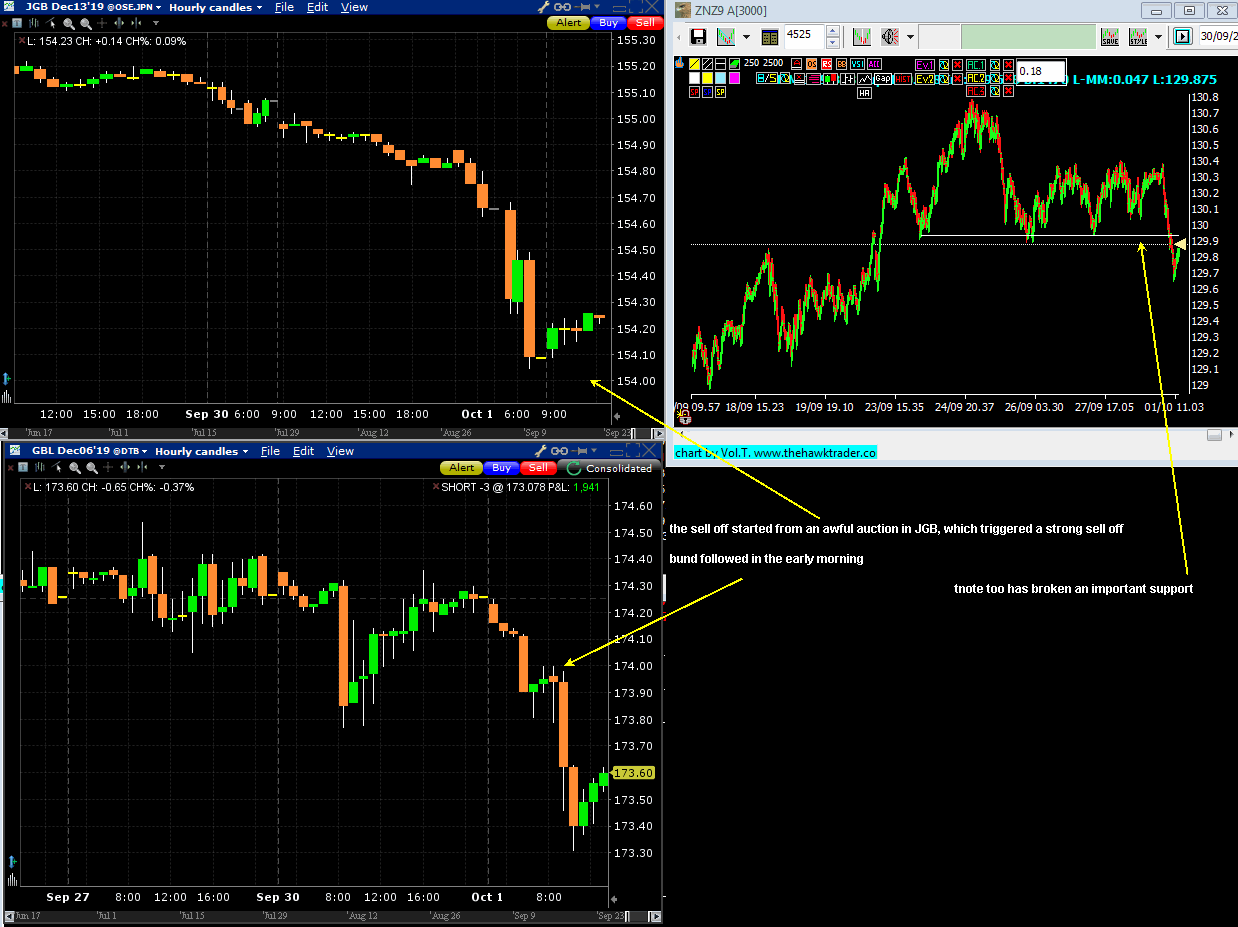The image size is (1238, 927).
Task: Click the red X next to Ev.1
Action: 957,64
